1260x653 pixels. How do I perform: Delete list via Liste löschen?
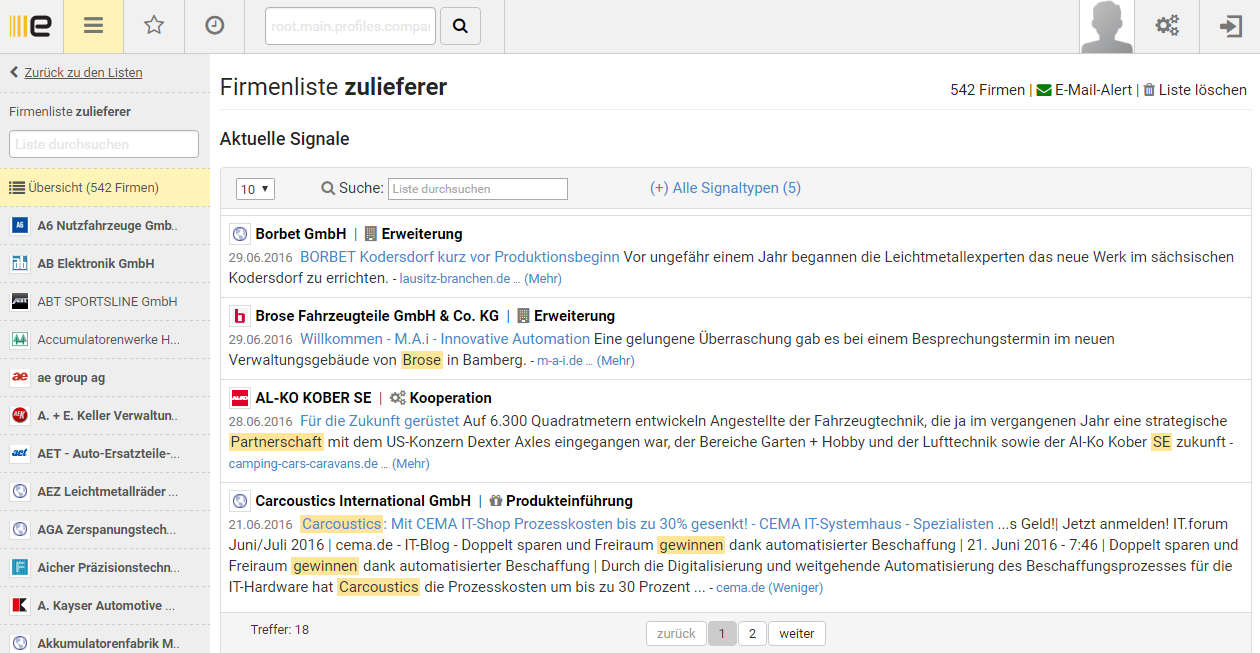(x=1195, y=90)
